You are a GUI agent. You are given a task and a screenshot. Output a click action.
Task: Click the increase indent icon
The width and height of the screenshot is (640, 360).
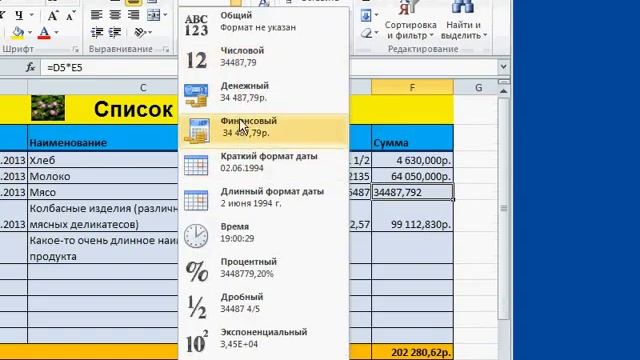click(x=115, y=33)
